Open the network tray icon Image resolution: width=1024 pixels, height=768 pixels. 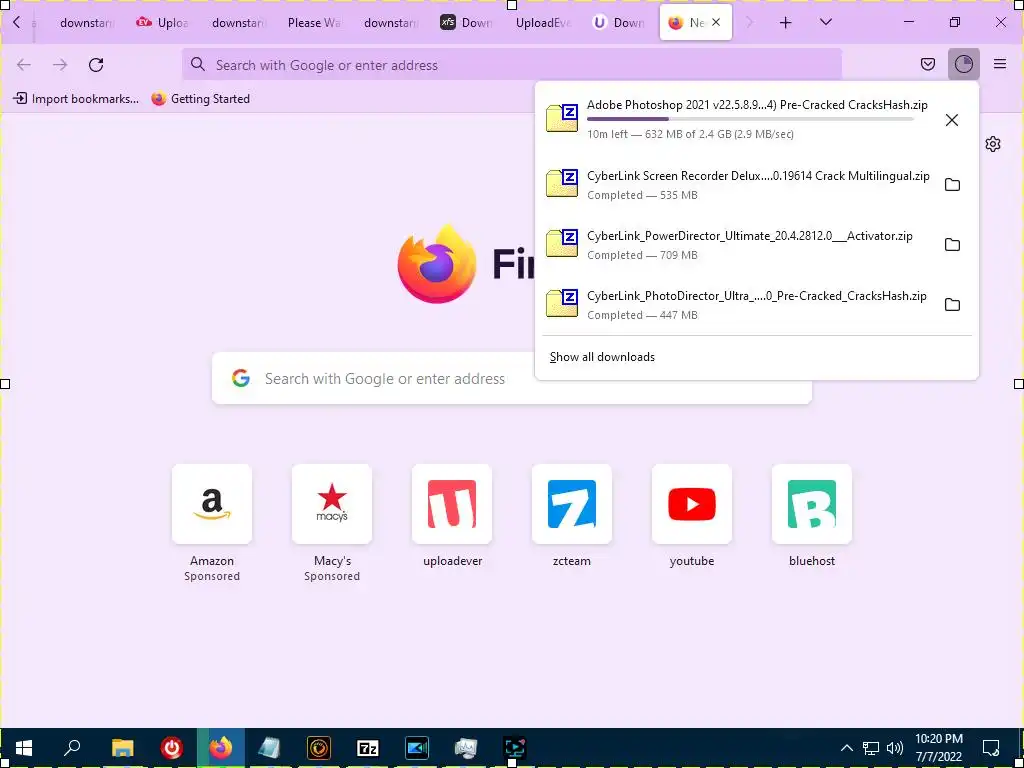click(x=871, y=748)
